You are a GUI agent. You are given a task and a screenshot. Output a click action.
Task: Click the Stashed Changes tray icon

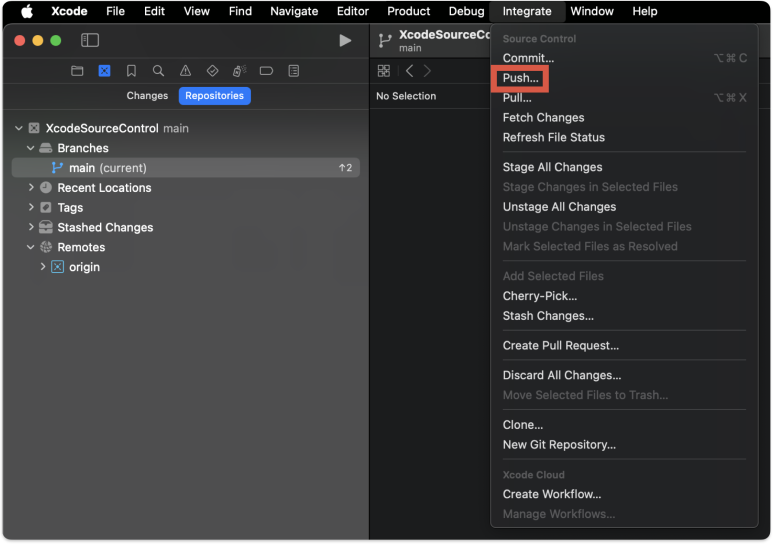pyautogui.click(x=46, y=227)
